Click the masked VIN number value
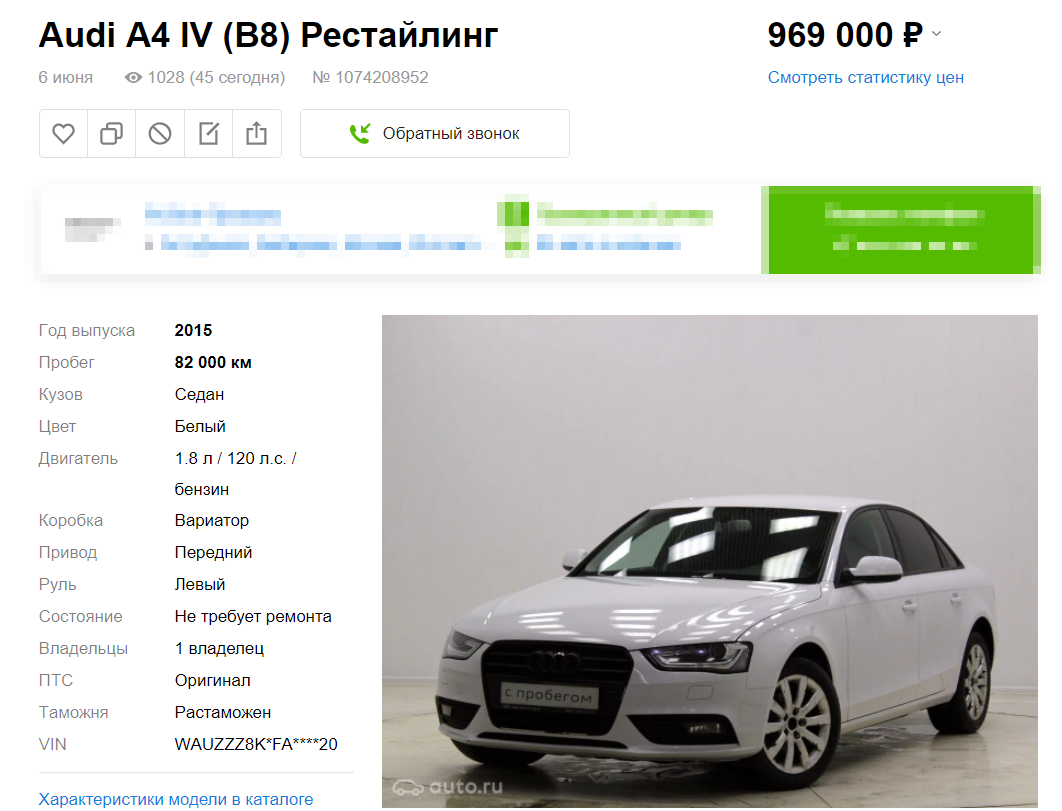Screen dimensions: 1062x811 pyautogui.click(x=256, y=744)
